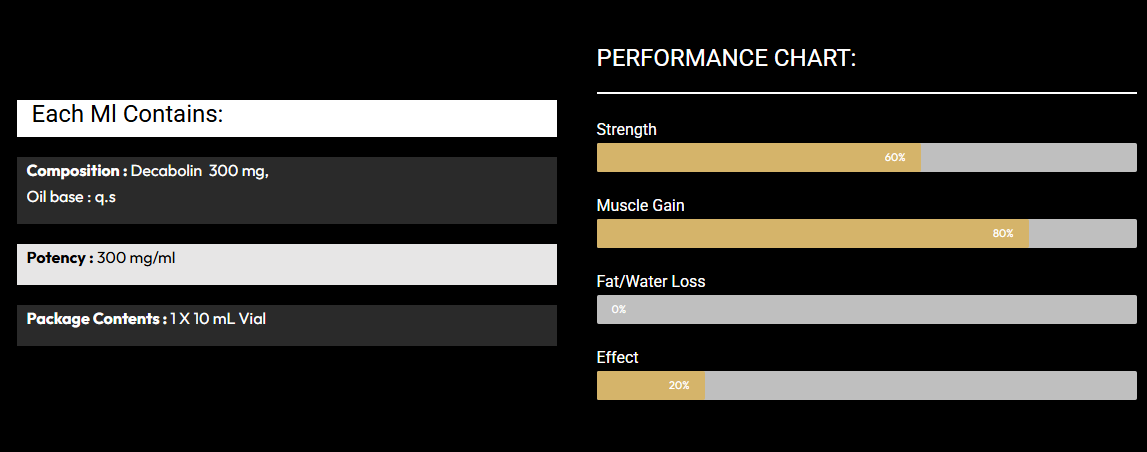Click the bold "Potency :" label
Viewport: 1147px width, 452px height.
[60, 258]
